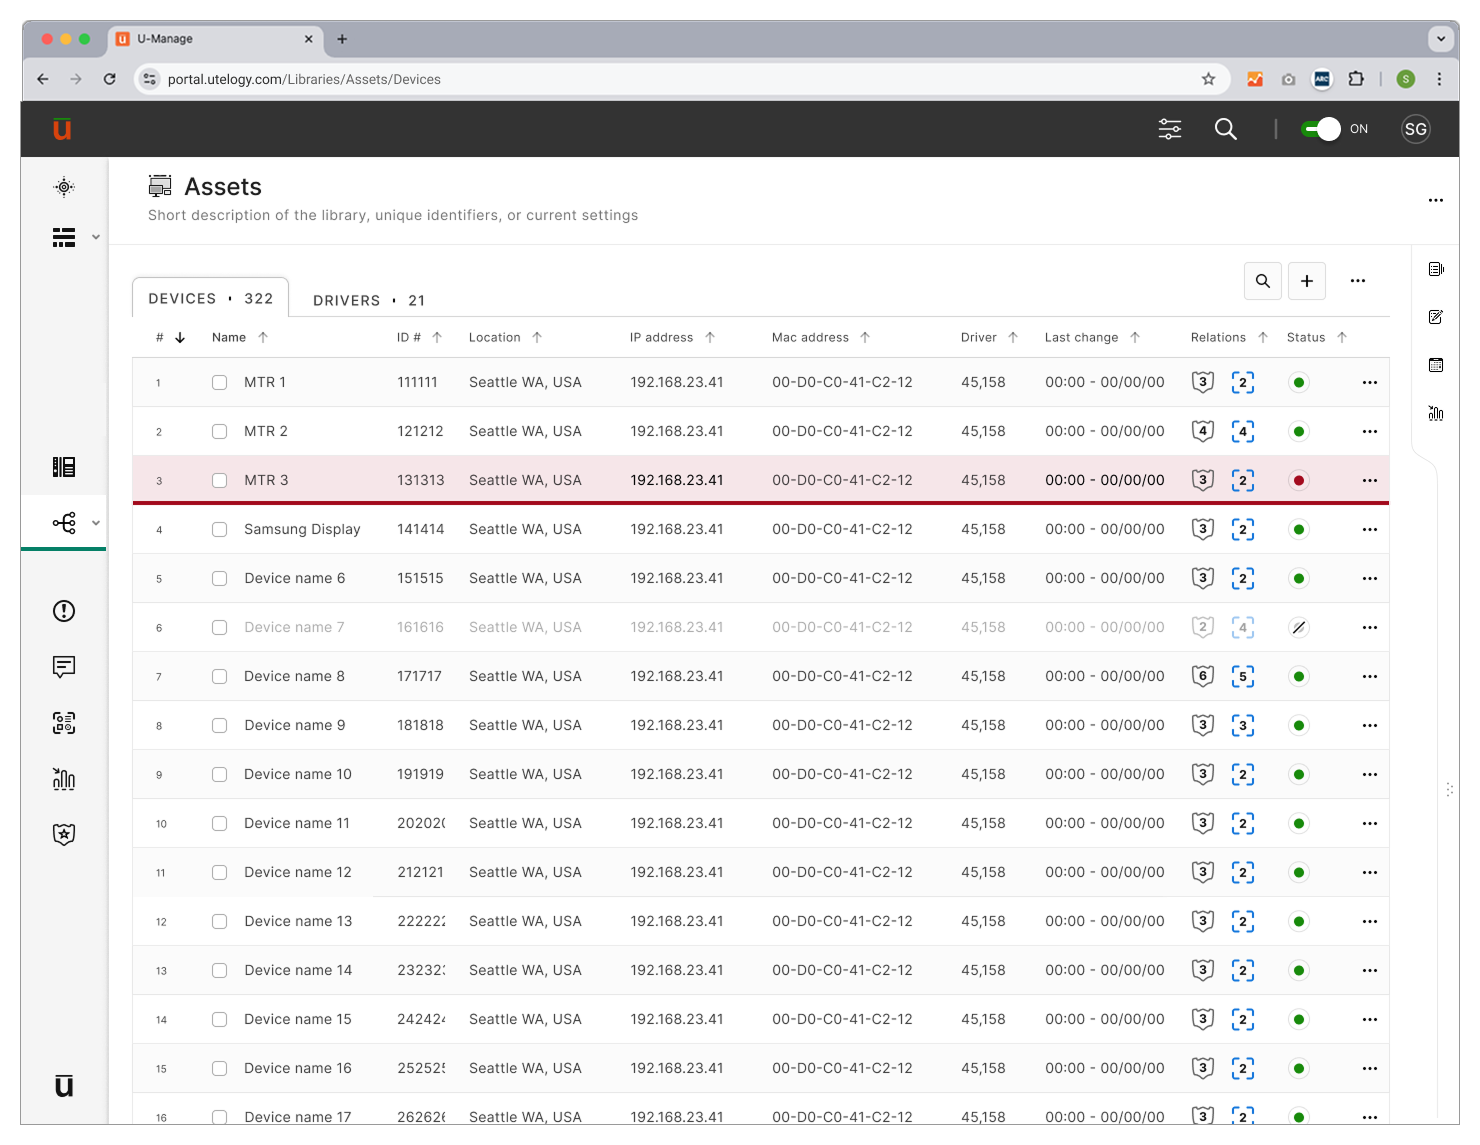The image size is (1480, 1145).
Task: Open the node connections sidebar icon
Action: tap(64, 523)
